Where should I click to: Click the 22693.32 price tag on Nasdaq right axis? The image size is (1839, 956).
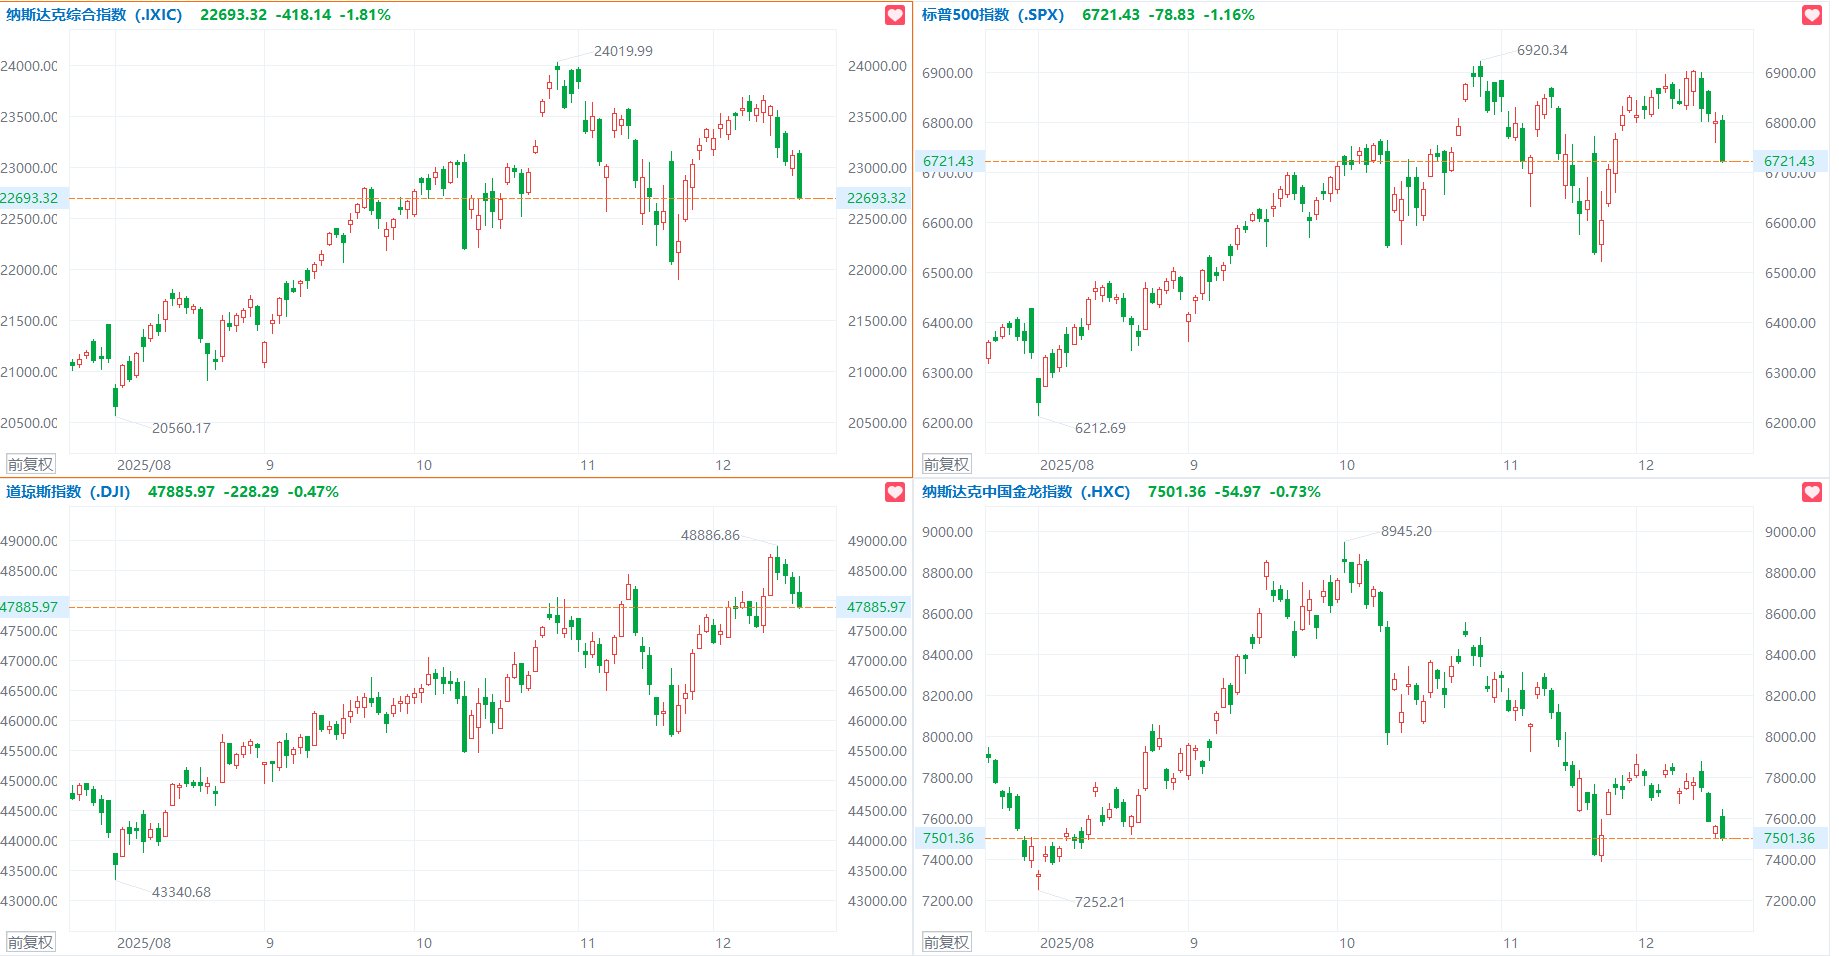[876, 198]
